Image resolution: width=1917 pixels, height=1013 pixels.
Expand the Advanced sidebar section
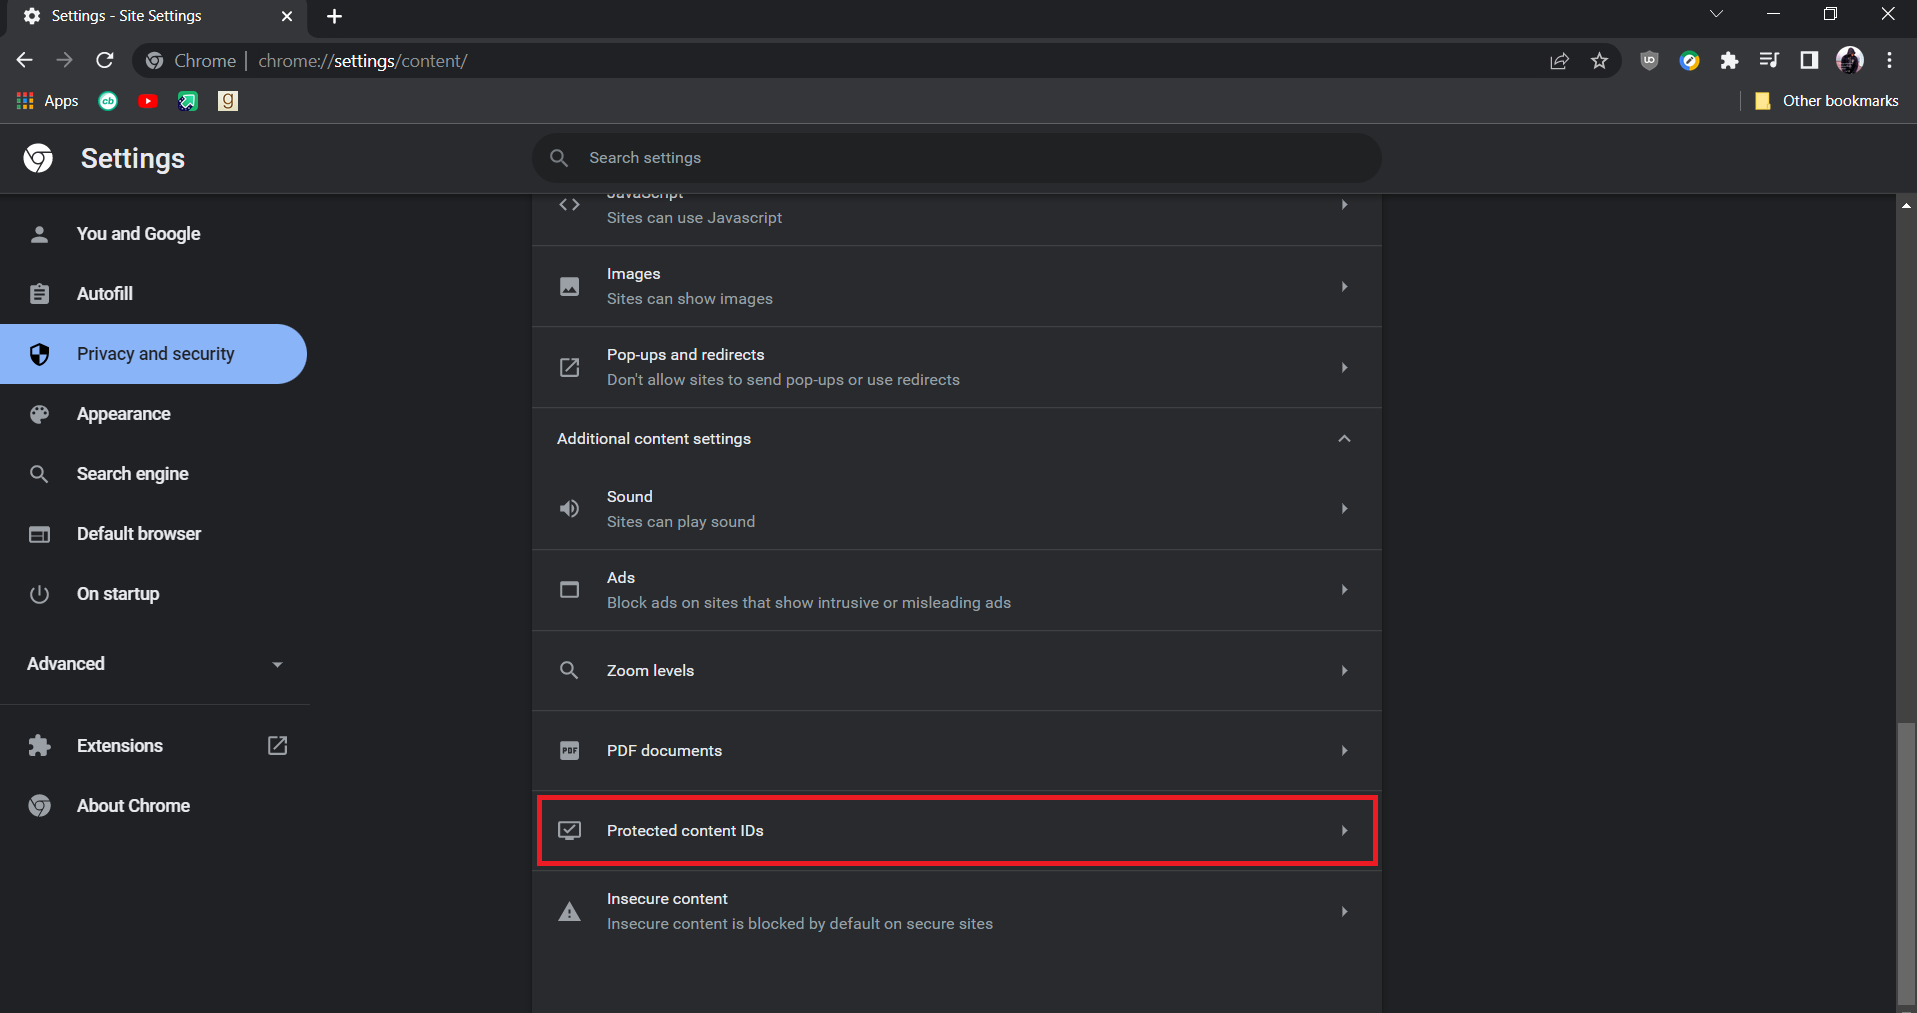point(154,664)
